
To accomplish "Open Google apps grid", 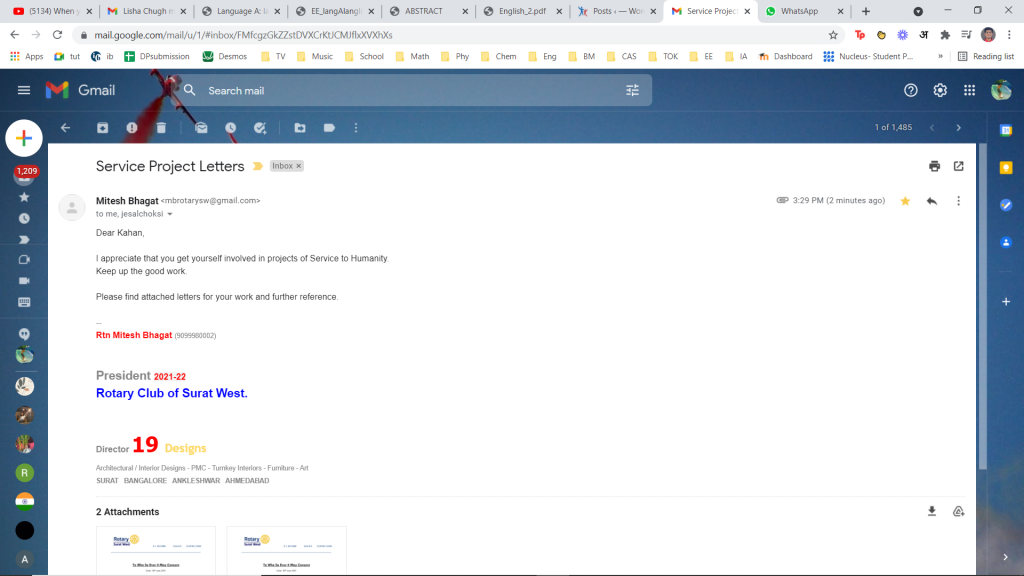I will pyautogui.click(x=969, y=90).
